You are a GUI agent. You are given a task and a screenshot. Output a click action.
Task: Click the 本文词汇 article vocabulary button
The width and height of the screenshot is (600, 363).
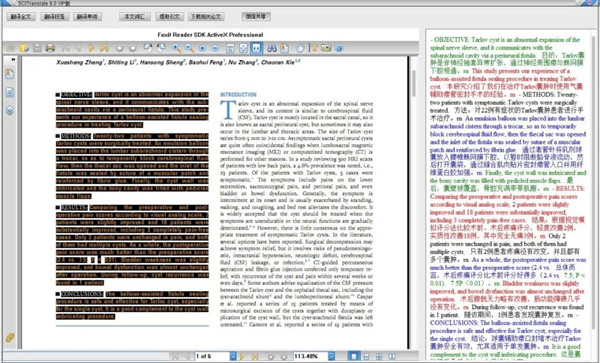134,17
